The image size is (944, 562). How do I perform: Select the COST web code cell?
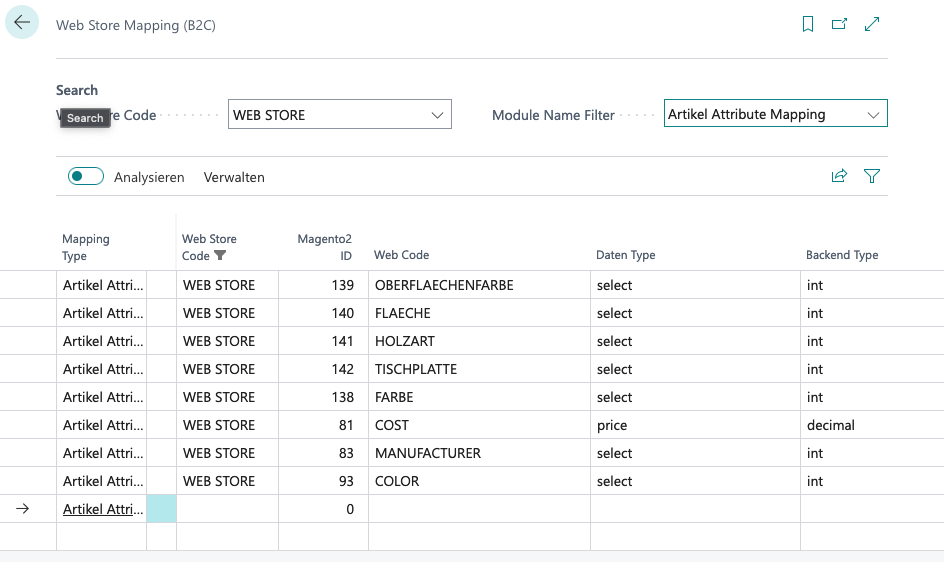click(479, 425)
